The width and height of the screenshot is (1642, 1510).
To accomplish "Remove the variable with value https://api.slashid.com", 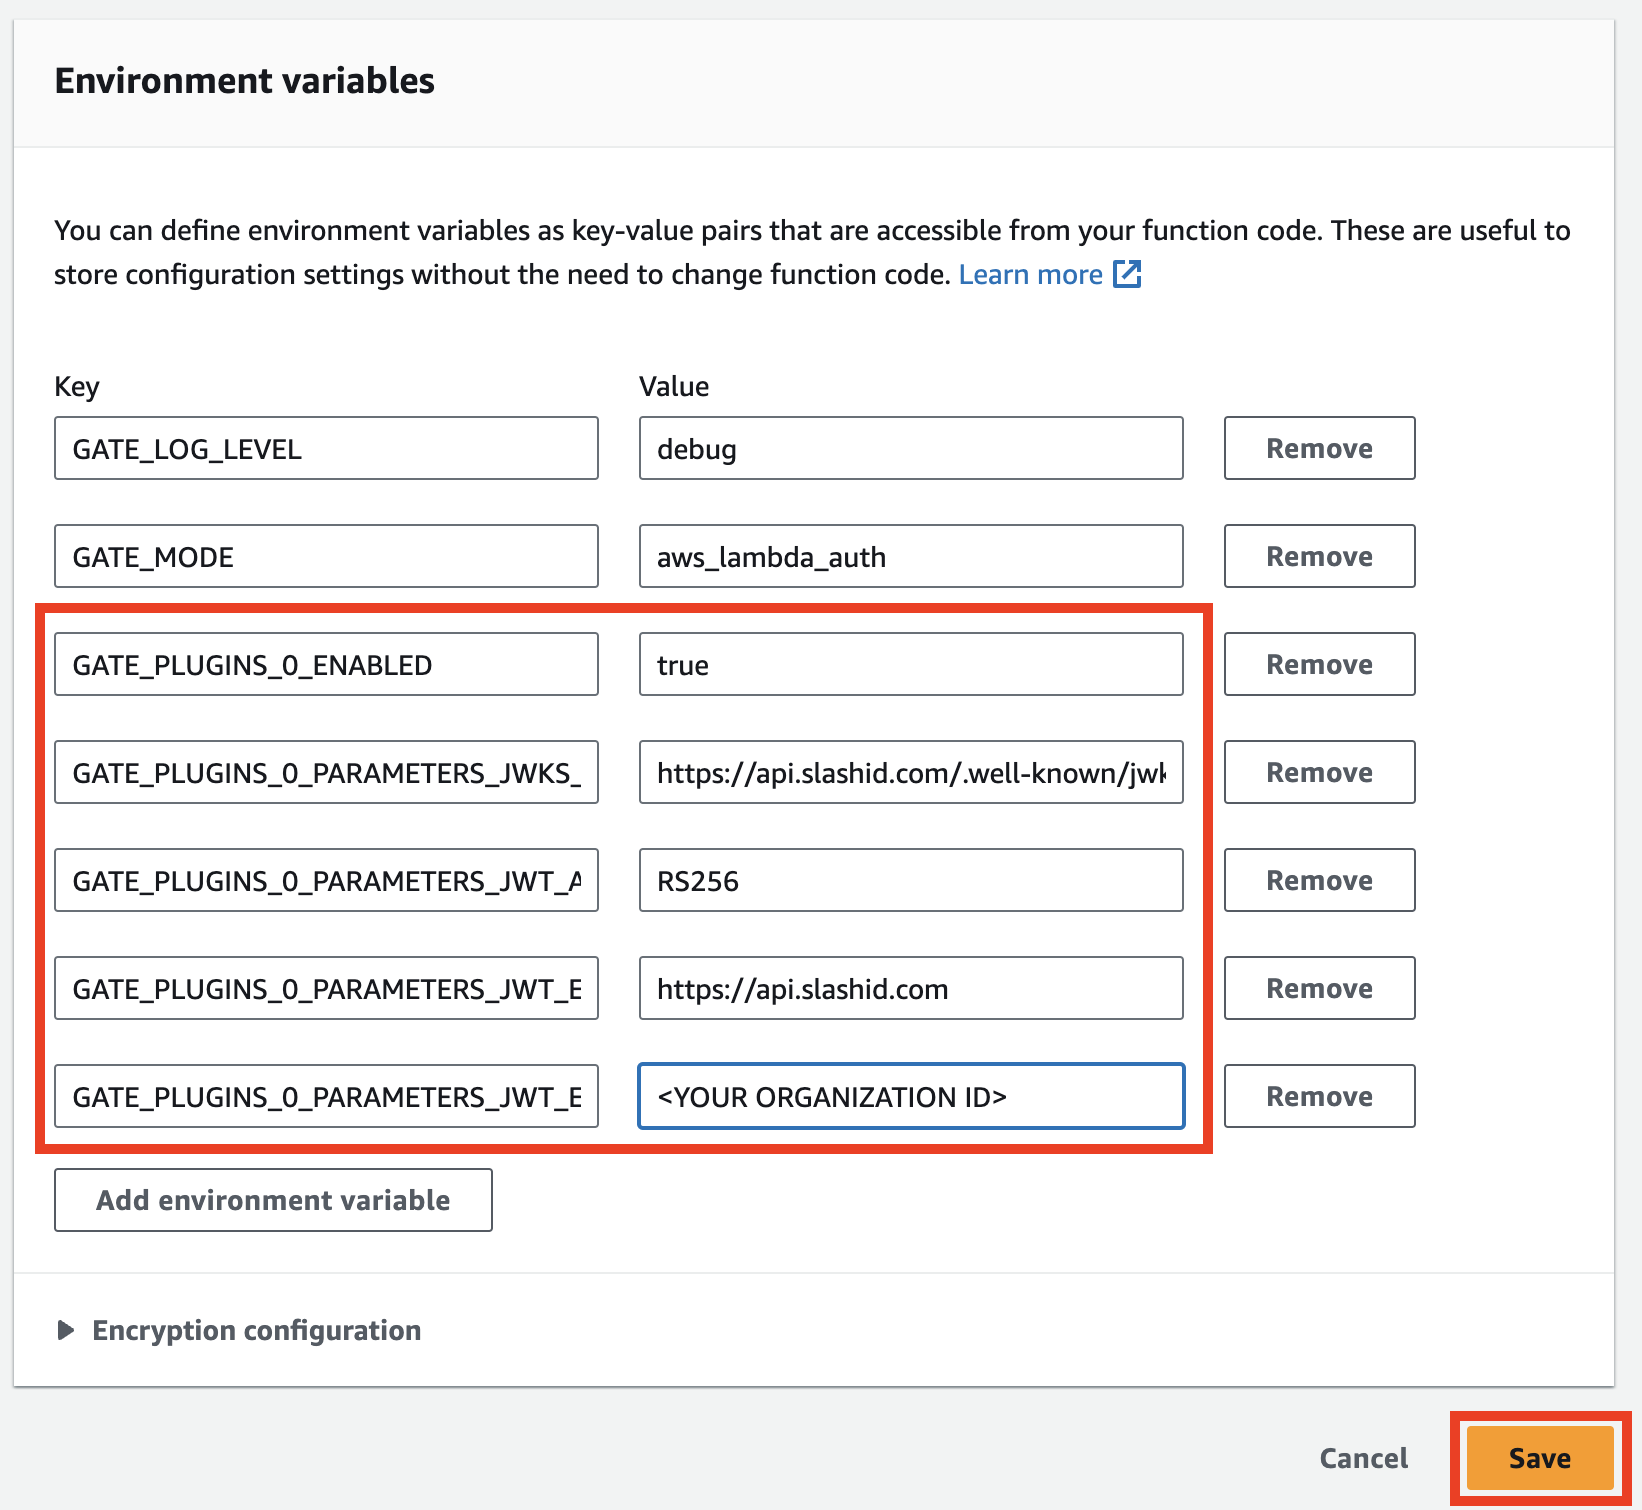I will 1318,988.
